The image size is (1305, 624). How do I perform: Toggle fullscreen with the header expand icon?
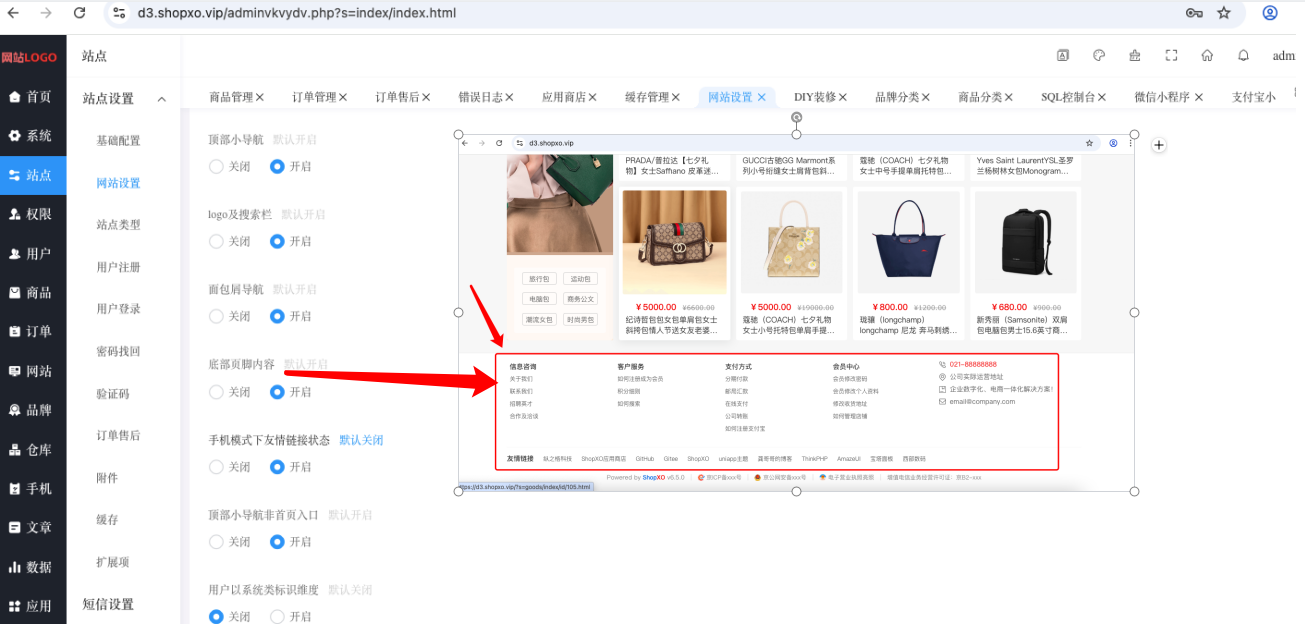[x=1171, y=56]
